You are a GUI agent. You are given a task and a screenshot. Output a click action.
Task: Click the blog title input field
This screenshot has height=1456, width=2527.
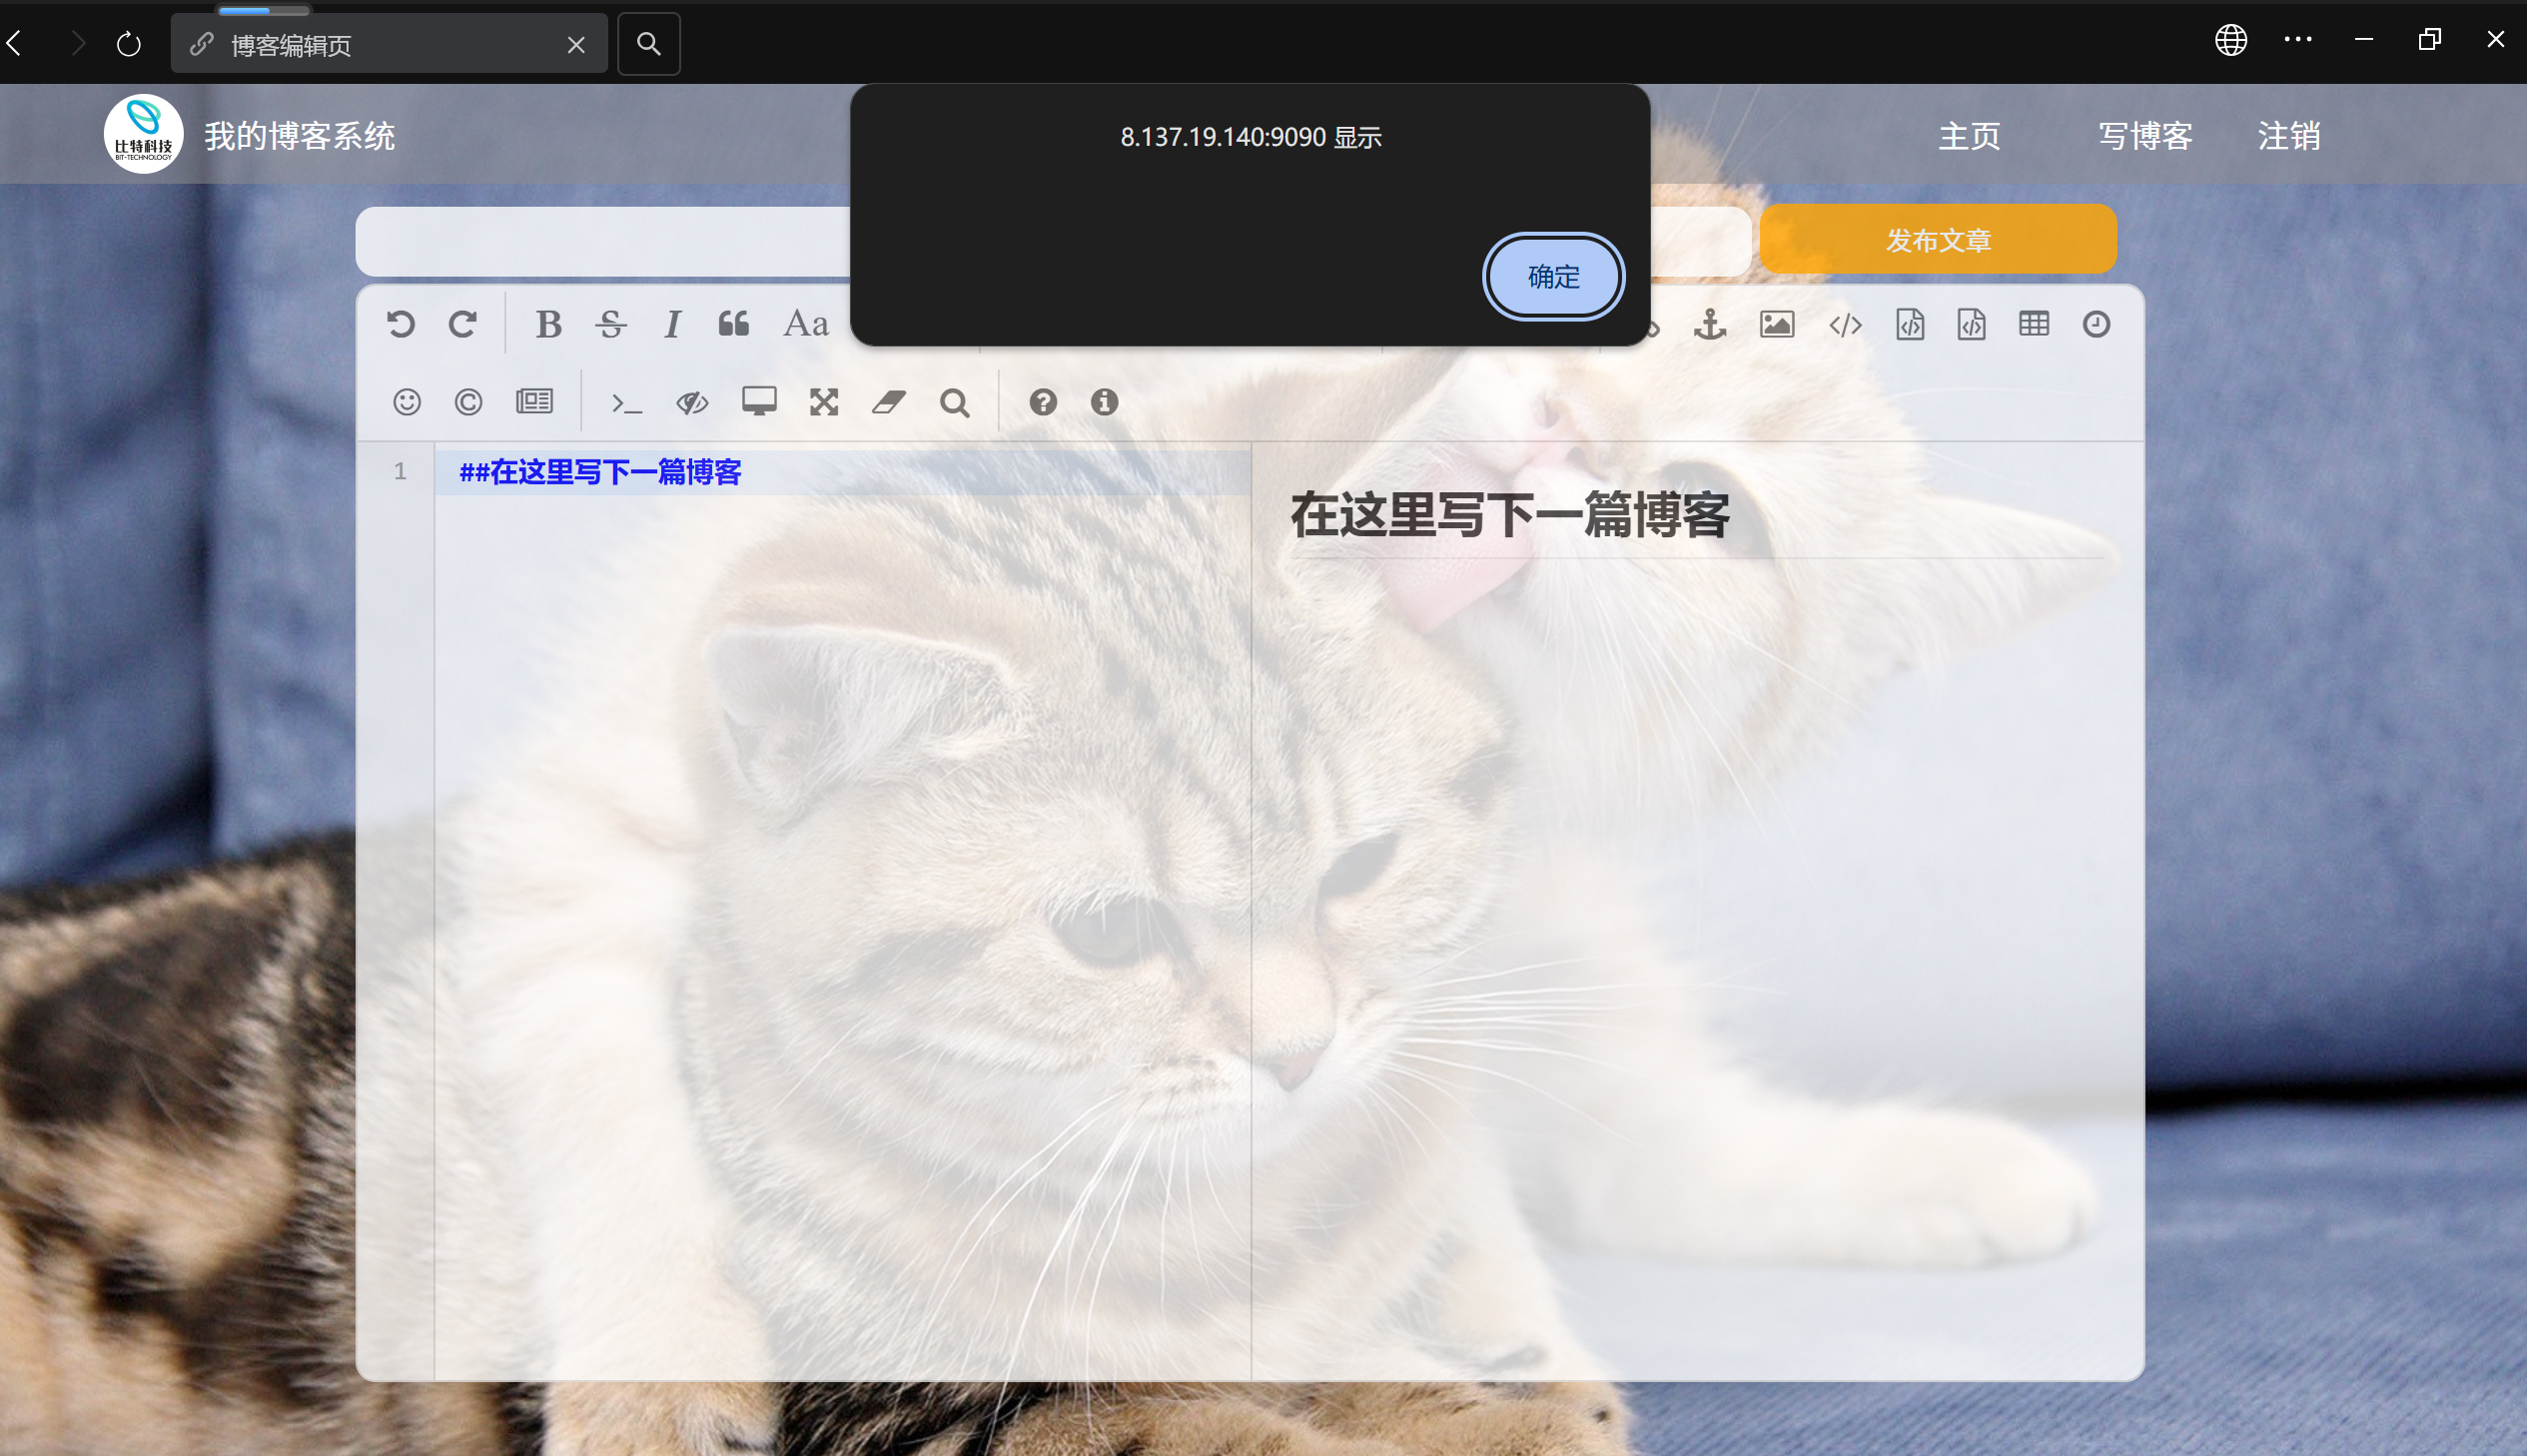coord(600,242)
